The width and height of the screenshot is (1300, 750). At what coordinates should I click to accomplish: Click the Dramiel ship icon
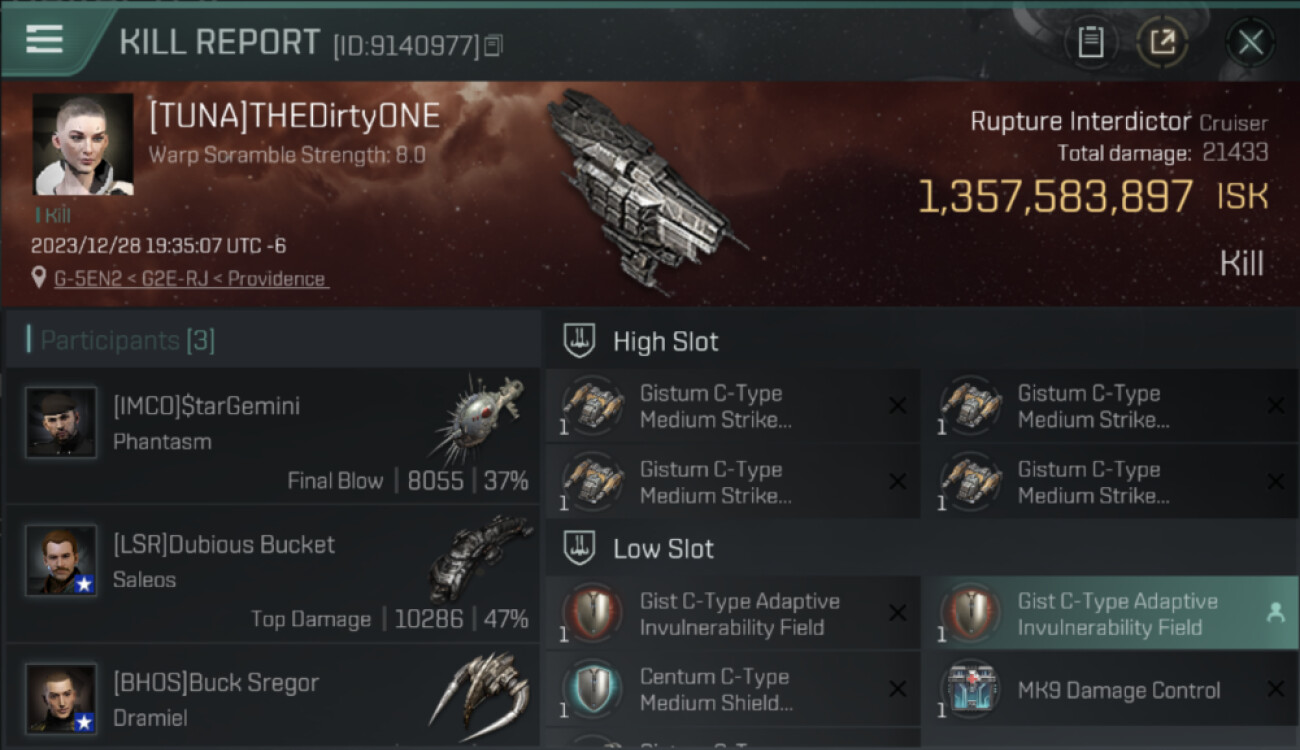(x=481, y=690)
